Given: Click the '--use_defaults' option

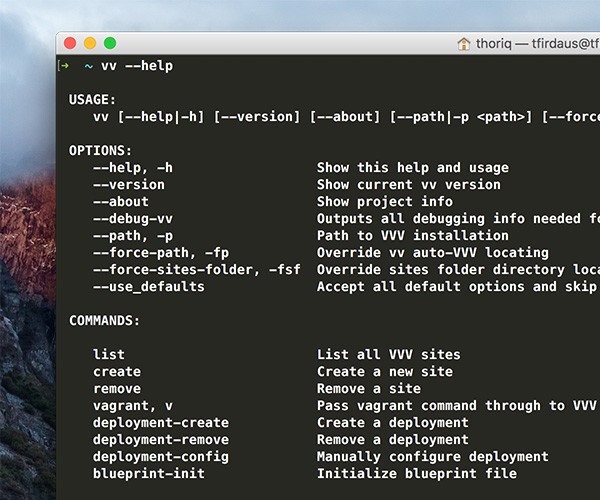Looking at the screenshot, I should (x=149, y=287).
